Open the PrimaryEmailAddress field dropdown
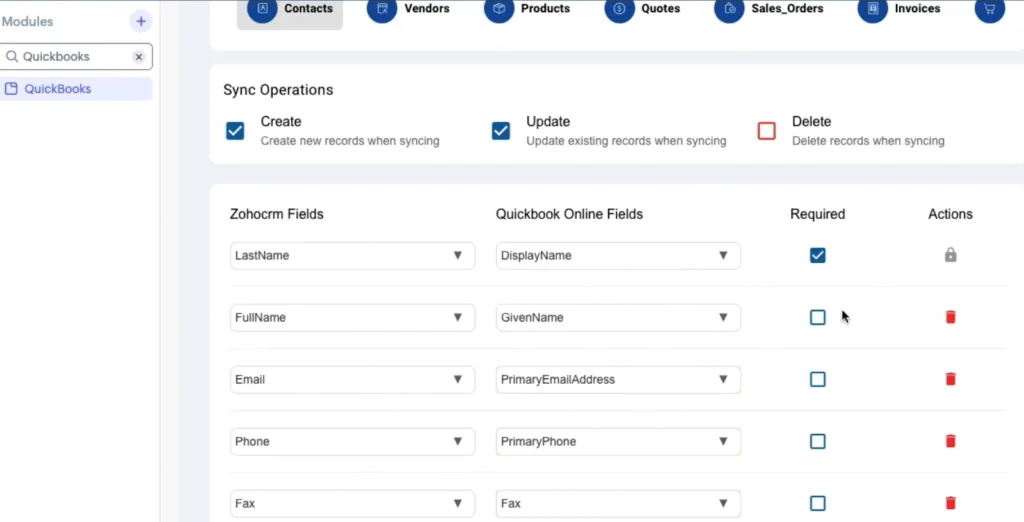 pyautogui.click(x=618, y=380)
